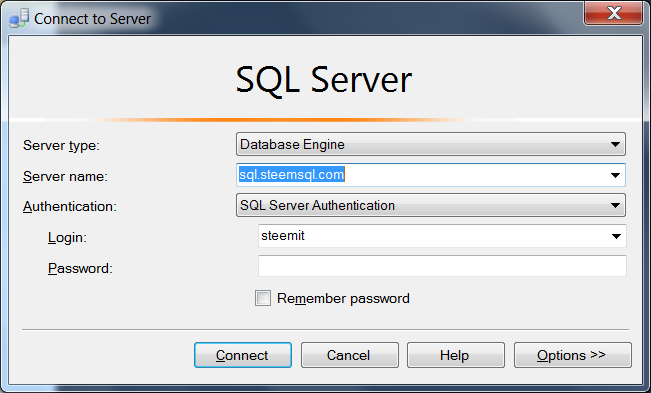Image resolution: width=651 pixels, height=393 pixels.
Task: Close the Connect to Server dialog
Action: [x=613, y=13]
